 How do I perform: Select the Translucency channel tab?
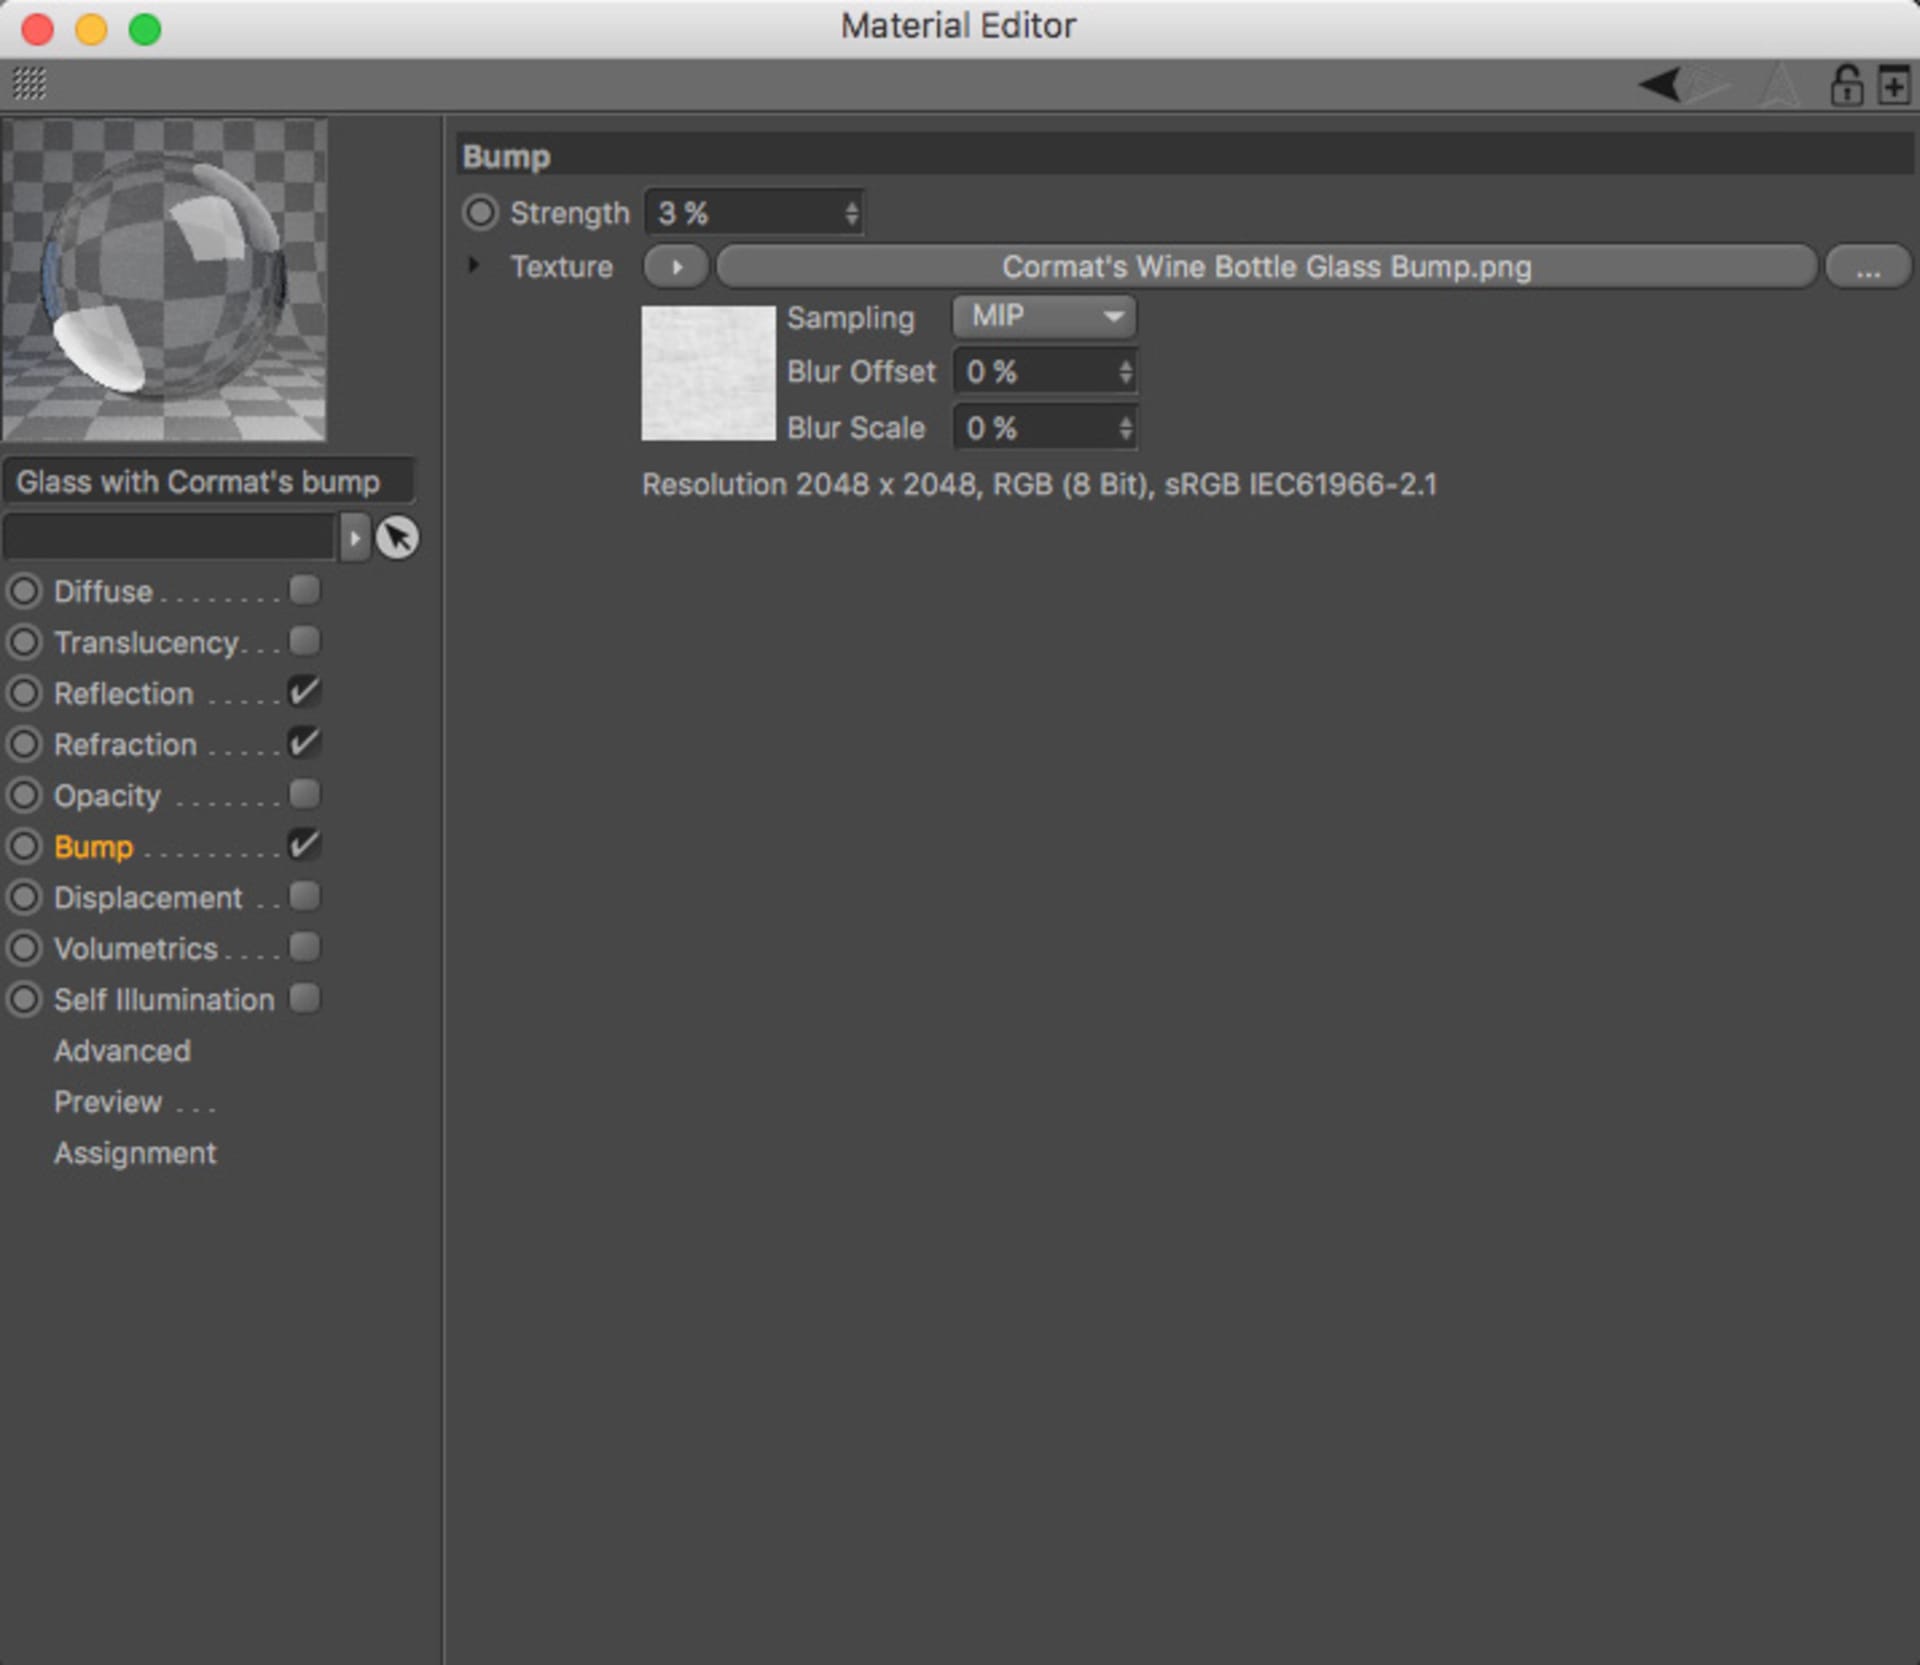click(146, 643)
